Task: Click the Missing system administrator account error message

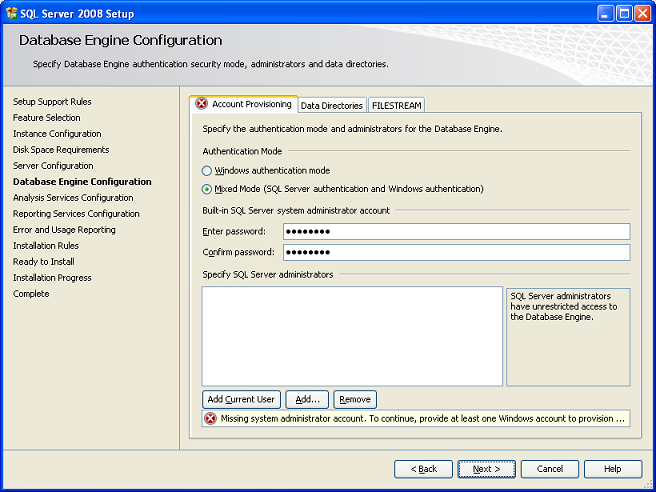Action: click(x=423, y=418)
